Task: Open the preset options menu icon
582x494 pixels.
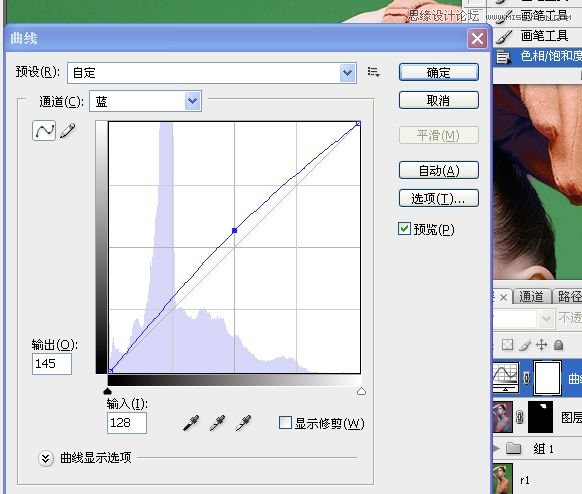Action: [373, 72]
